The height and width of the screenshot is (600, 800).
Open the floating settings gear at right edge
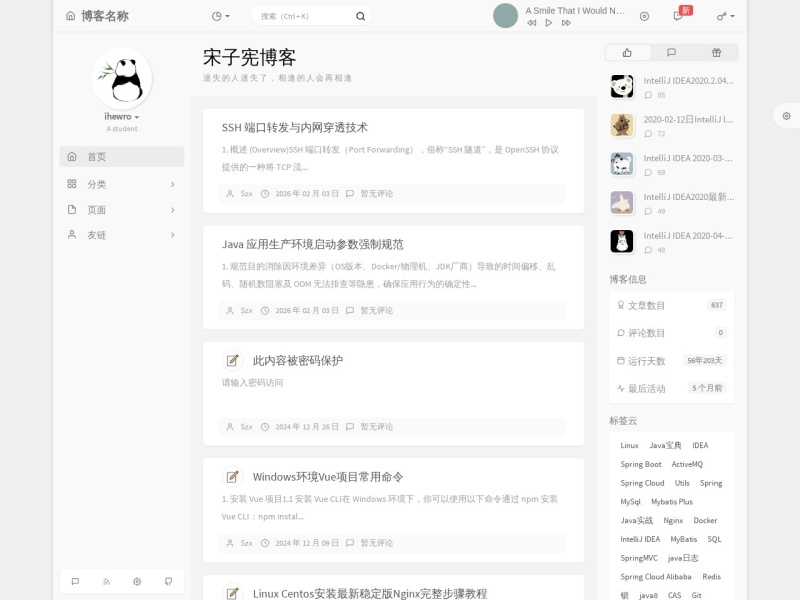click(786, 116)
